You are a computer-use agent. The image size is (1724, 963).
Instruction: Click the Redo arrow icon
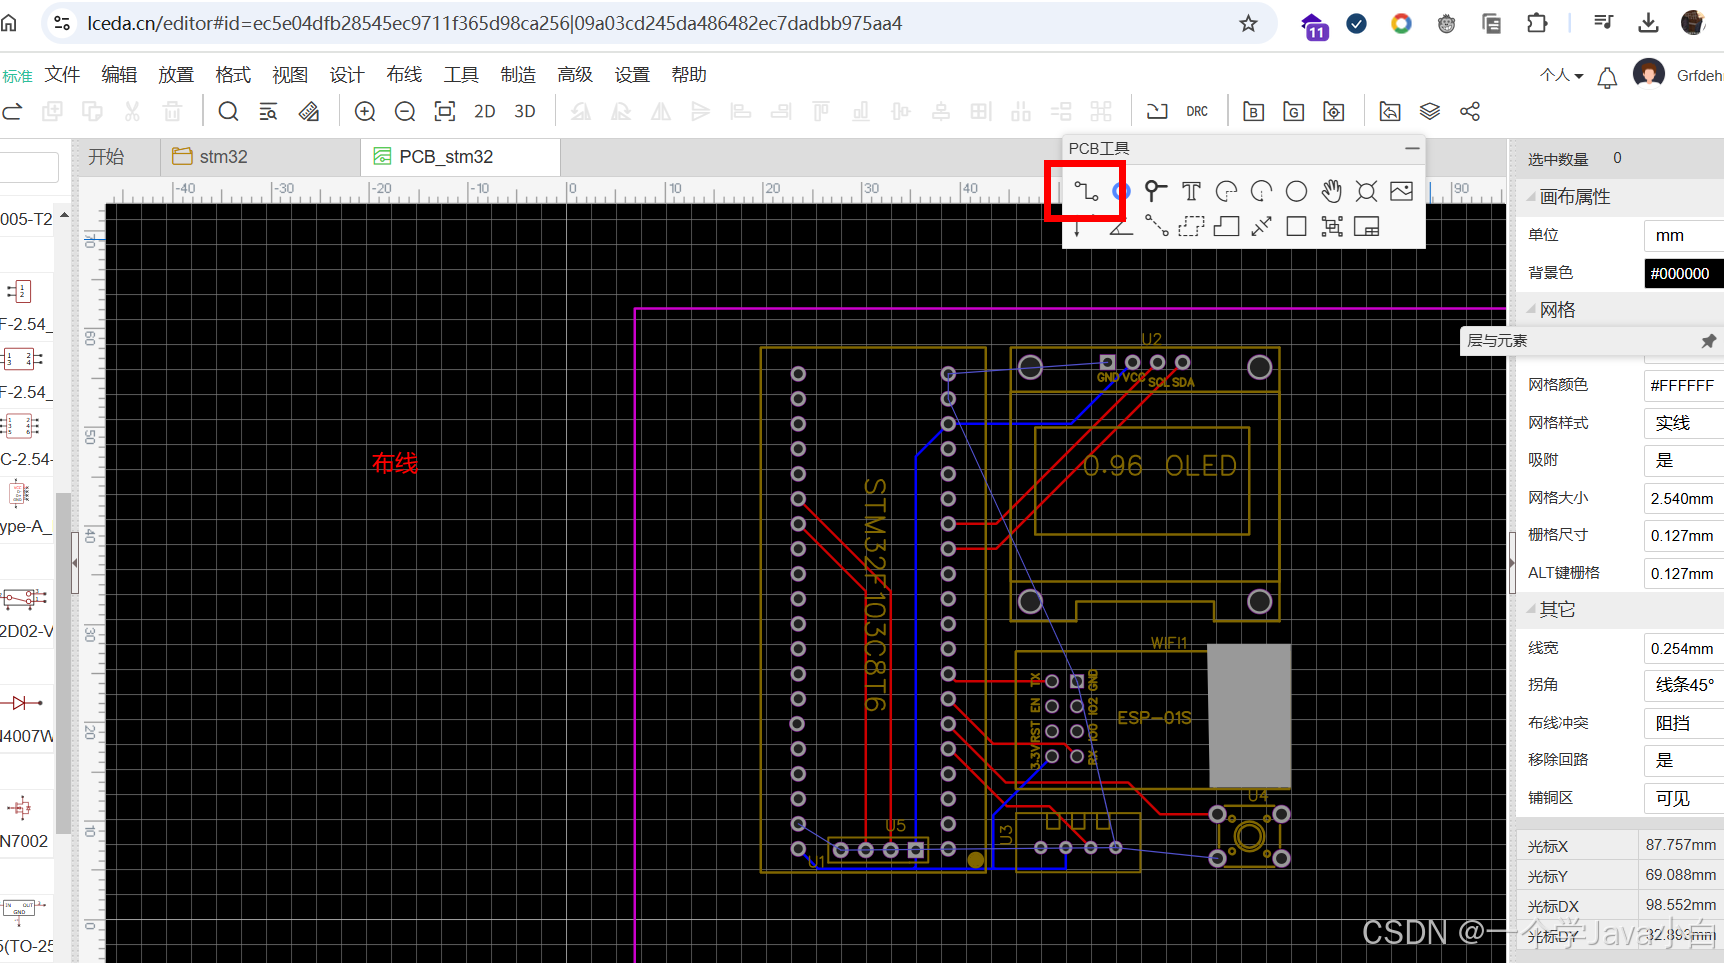12,112
